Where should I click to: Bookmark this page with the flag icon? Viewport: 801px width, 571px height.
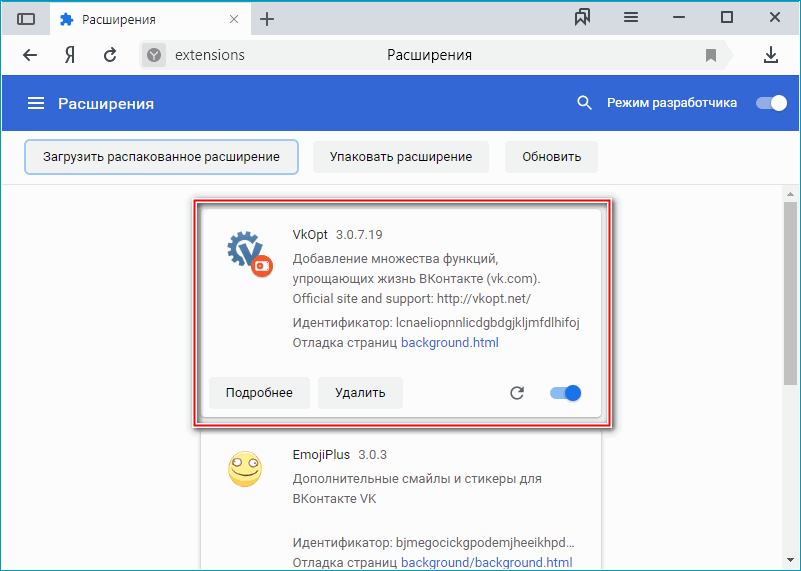click(711, 55)
